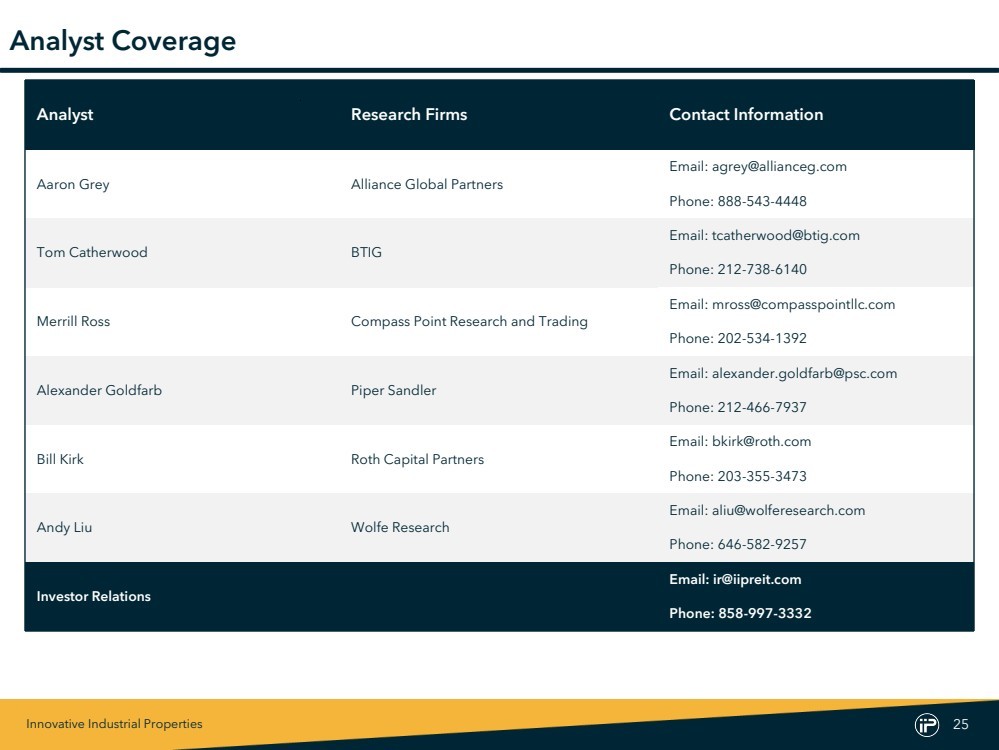Select the Aaron Grey analyst name

pyautogui.click(x=73, y=184)
